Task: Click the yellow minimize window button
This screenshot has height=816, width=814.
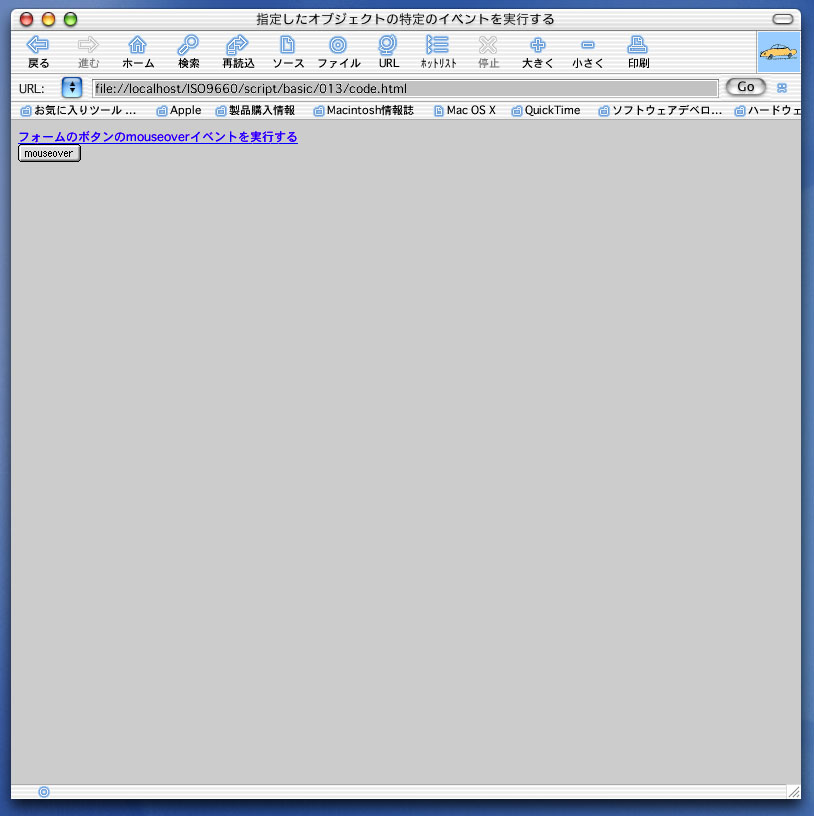Action: (48, 19)
